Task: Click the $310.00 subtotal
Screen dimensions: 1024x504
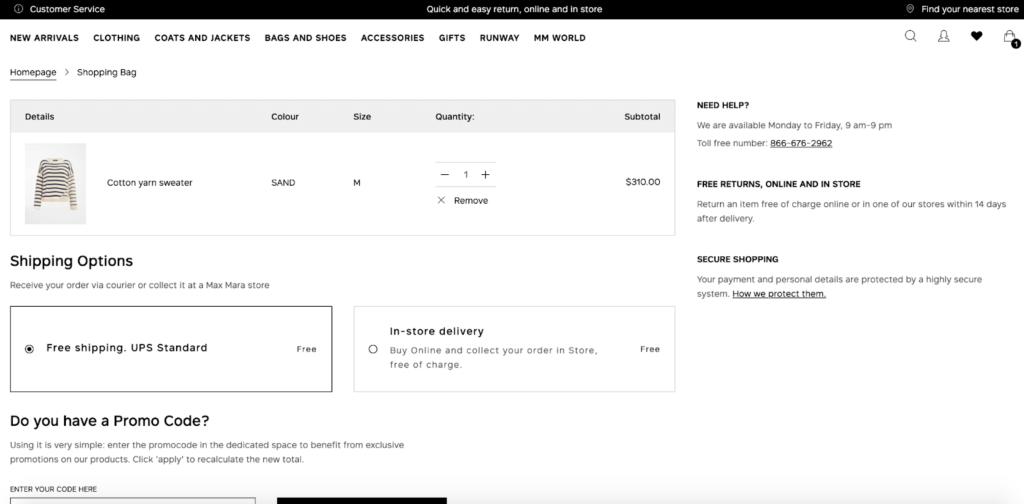Action: (x=643, y=182)
